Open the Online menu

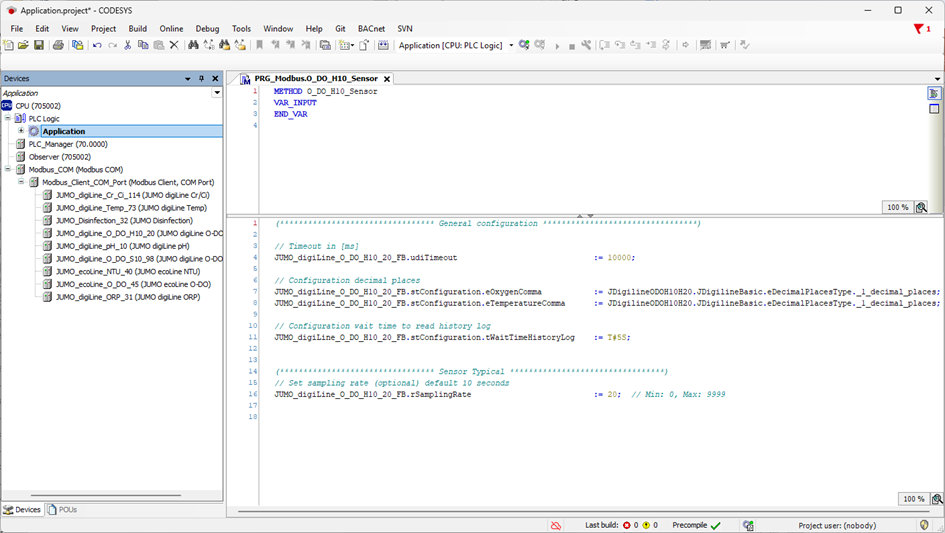point(171,28)
